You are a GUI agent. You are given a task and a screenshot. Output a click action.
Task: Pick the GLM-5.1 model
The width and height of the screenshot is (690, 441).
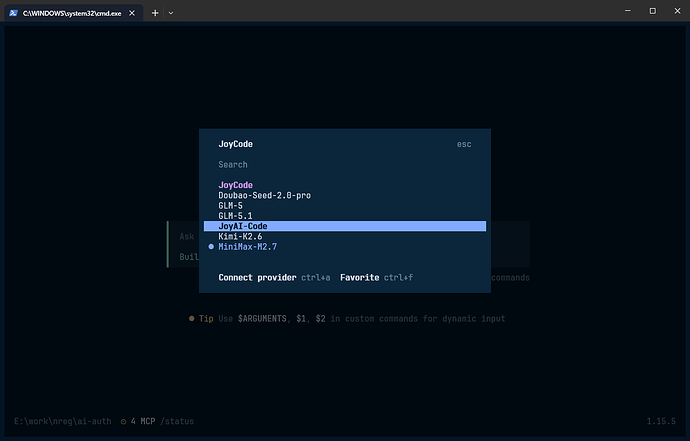[x=345, y=216]
